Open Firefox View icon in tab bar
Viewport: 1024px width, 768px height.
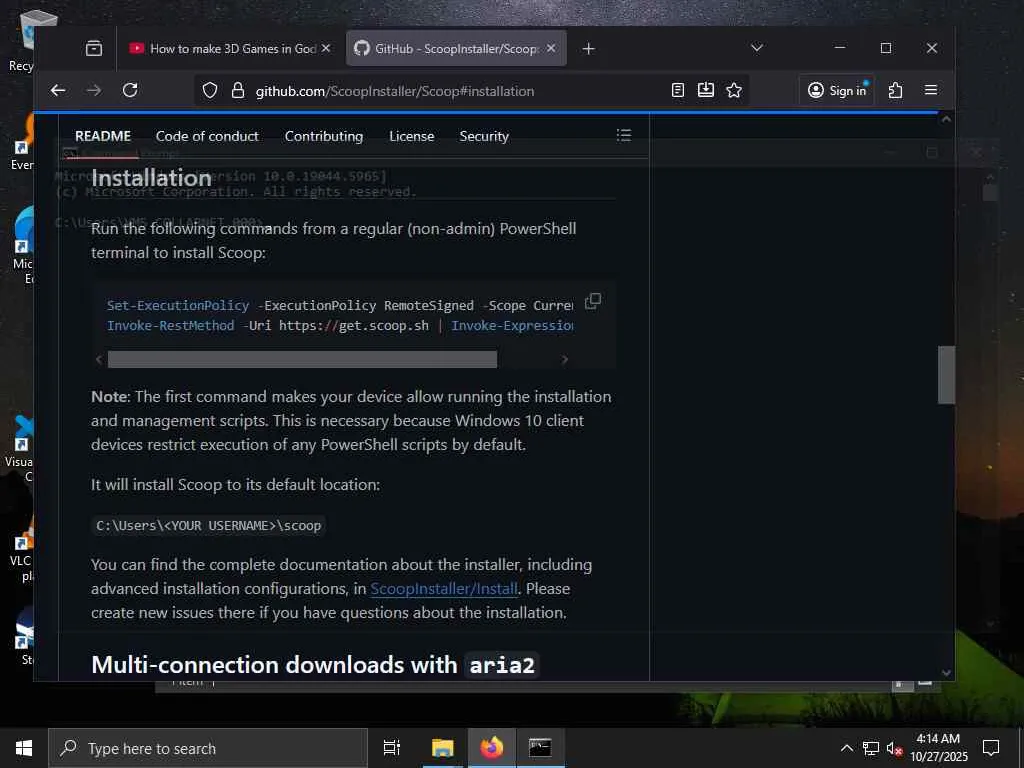tap(94, 48)
